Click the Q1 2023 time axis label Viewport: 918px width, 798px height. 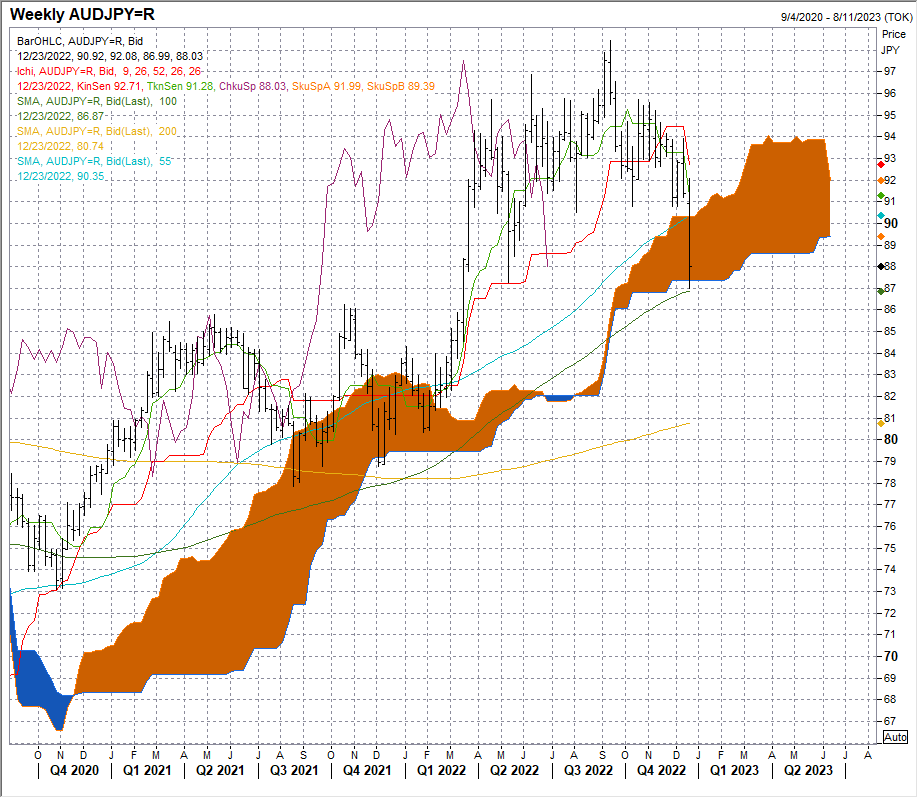point(734,770)
